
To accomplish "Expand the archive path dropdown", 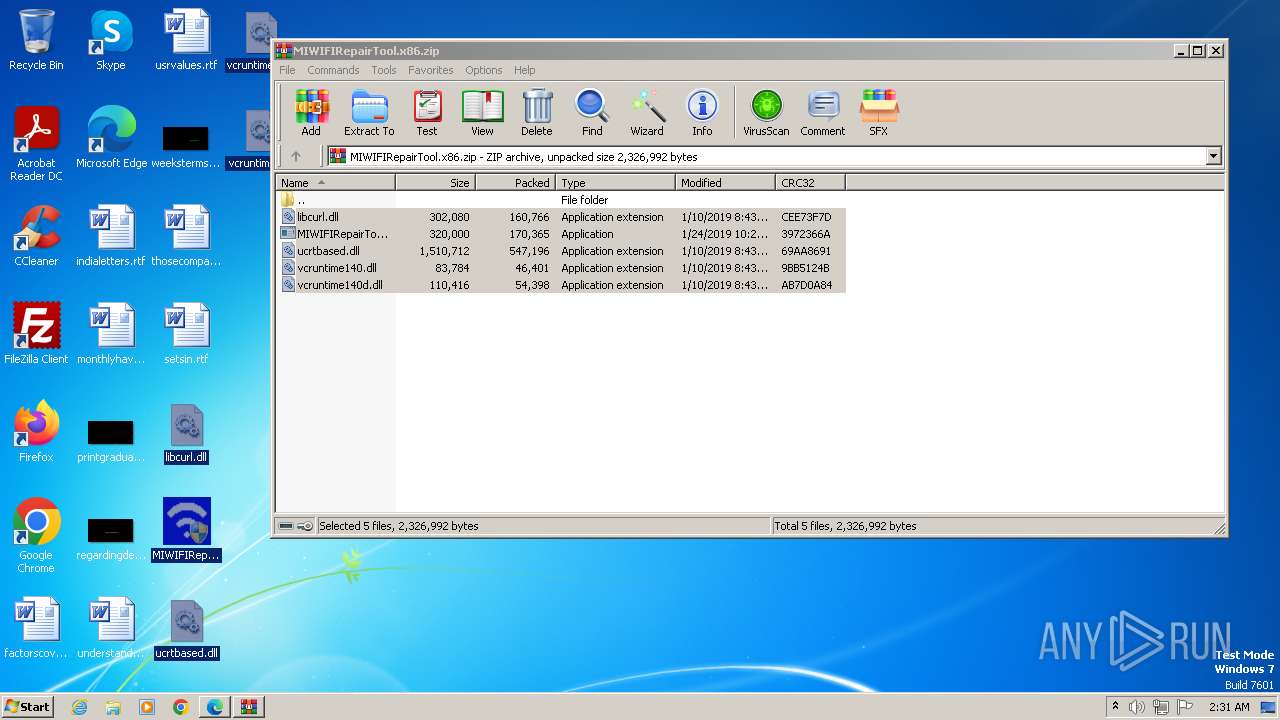I will coord(1213,156).
